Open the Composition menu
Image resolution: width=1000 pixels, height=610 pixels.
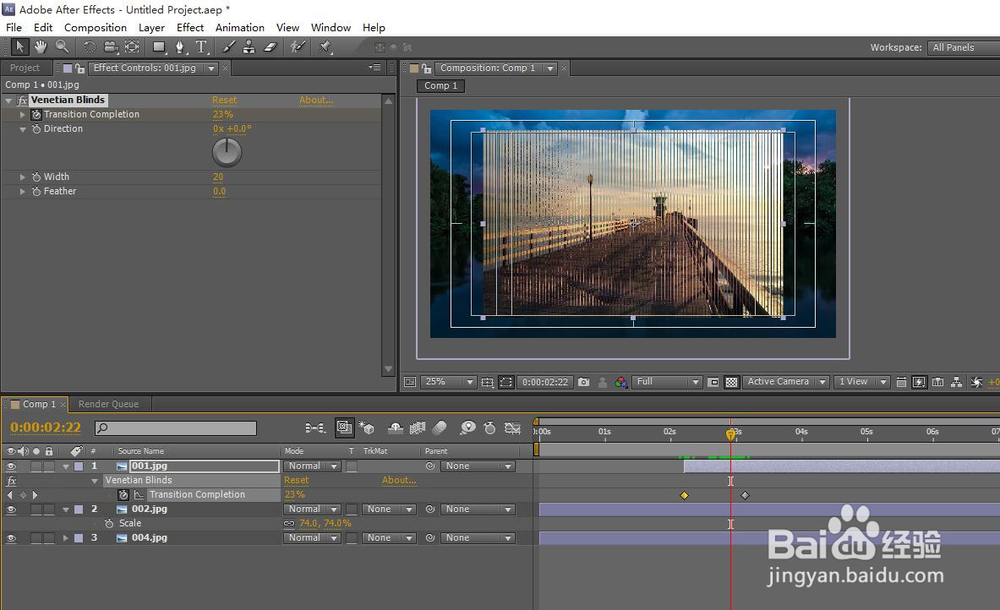pyautogui.click(x=95, y=27)
